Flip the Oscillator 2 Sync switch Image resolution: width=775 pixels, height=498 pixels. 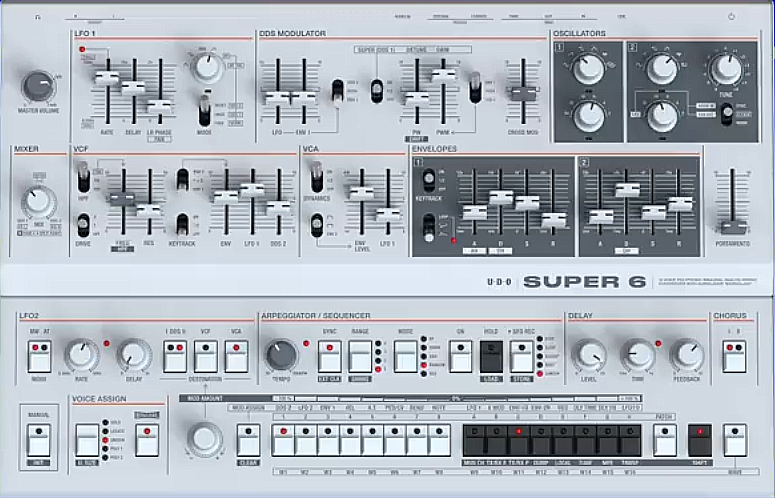click(727, 114)
